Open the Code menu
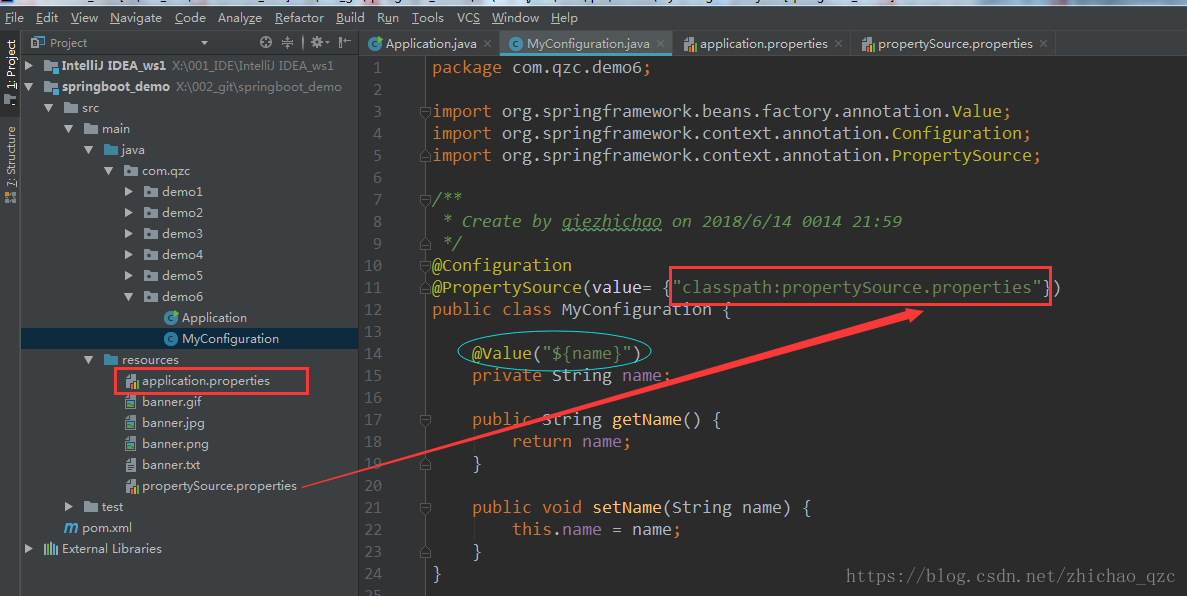This screenshot has height=596, width=1187. coord(190,17)
